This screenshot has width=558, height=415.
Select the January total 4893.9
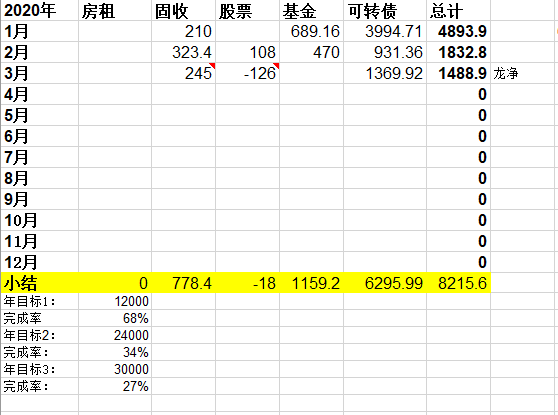(458, 31)
